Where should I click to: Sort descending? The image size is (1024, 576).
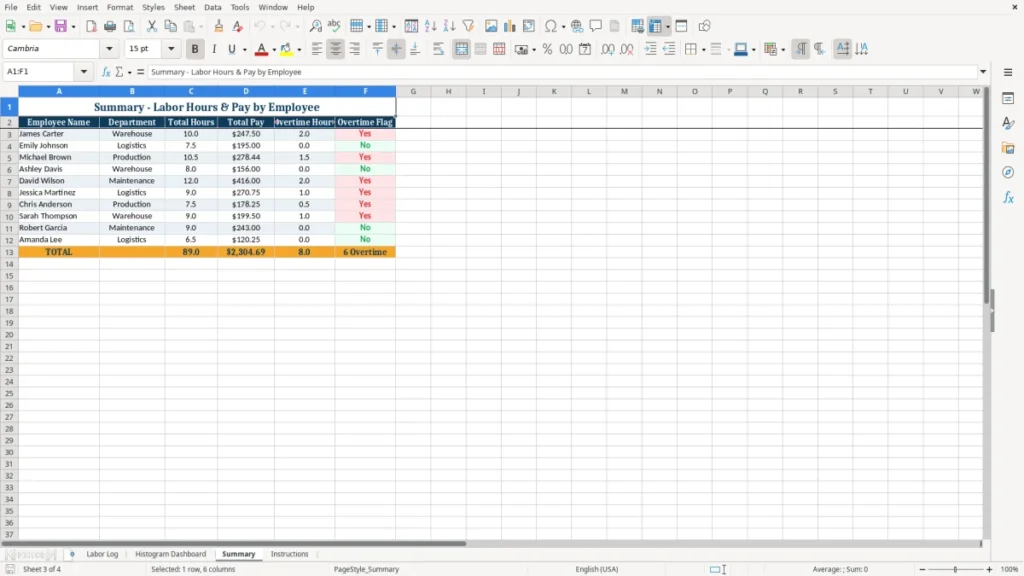(449, 26)
